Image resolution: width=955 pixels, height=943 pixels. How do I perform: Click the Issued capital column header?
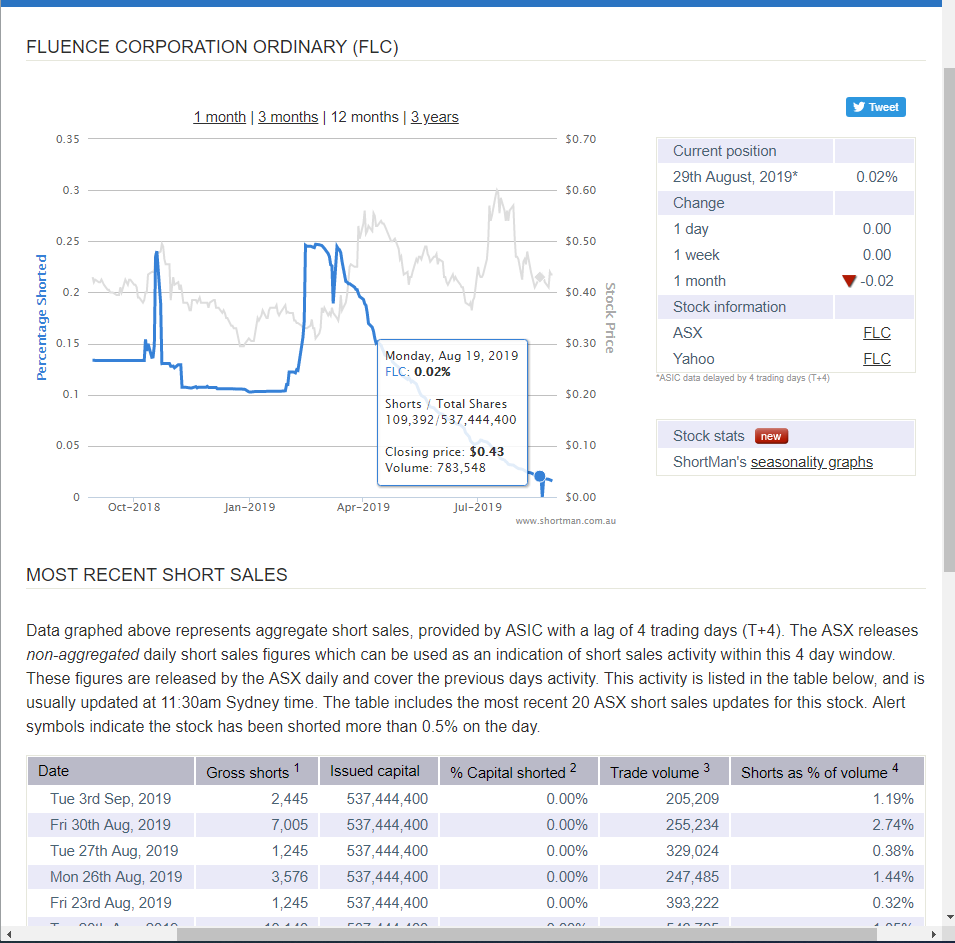379,771
